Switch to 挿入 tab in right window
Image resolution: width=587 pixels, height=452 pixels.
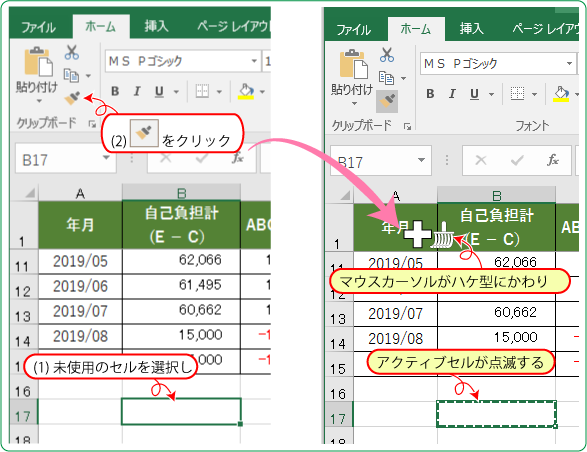[x=472, y=29]
